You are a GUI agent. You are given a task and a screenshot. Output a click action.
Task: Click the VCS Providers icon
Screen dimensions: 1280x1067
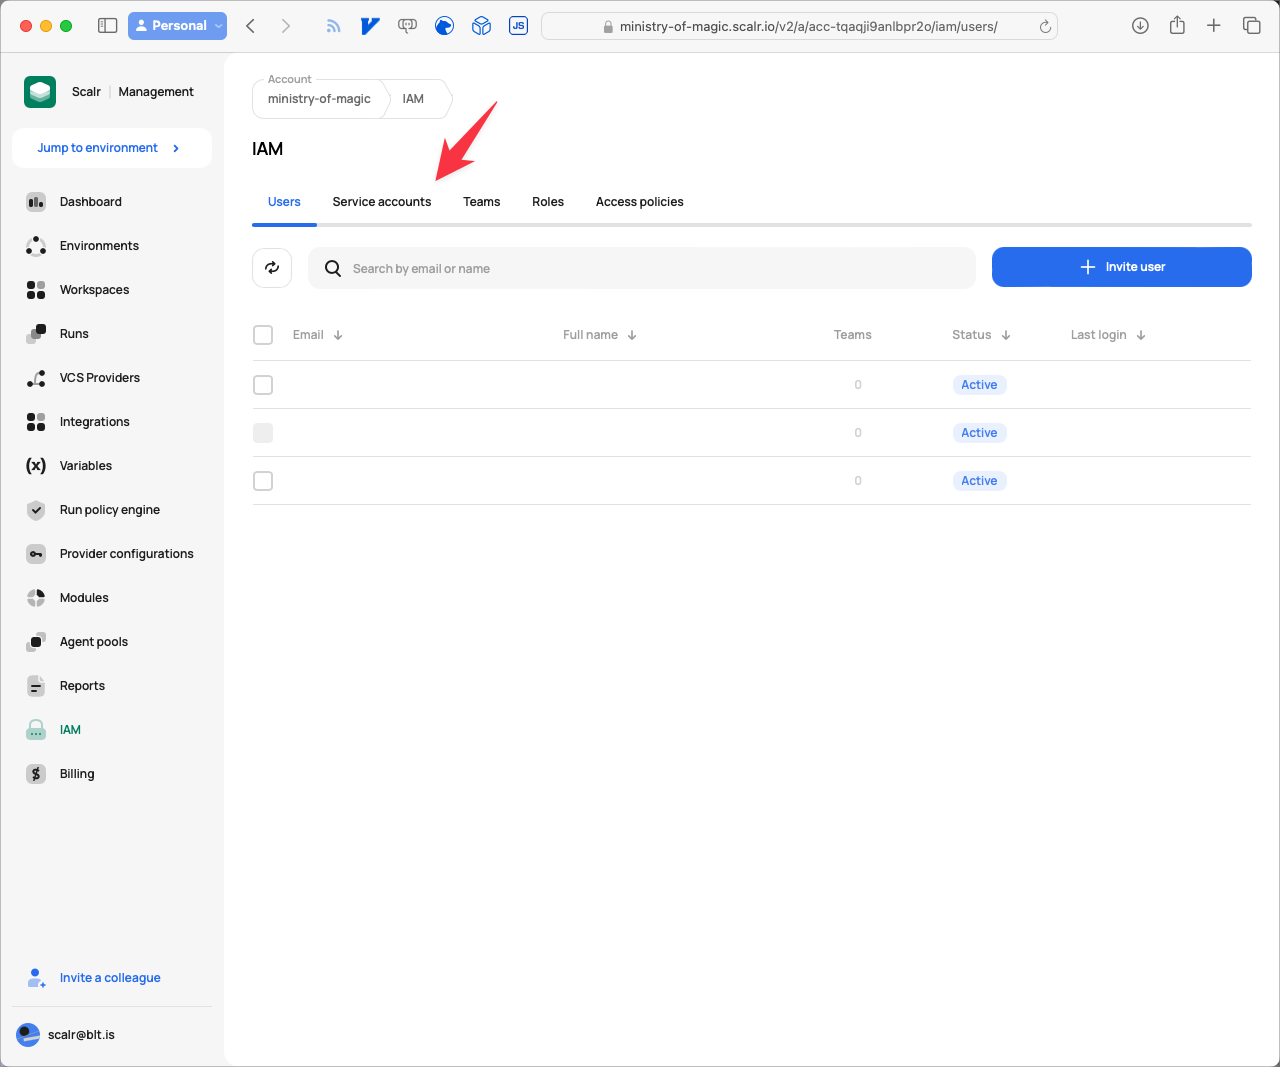pos(36,378)
